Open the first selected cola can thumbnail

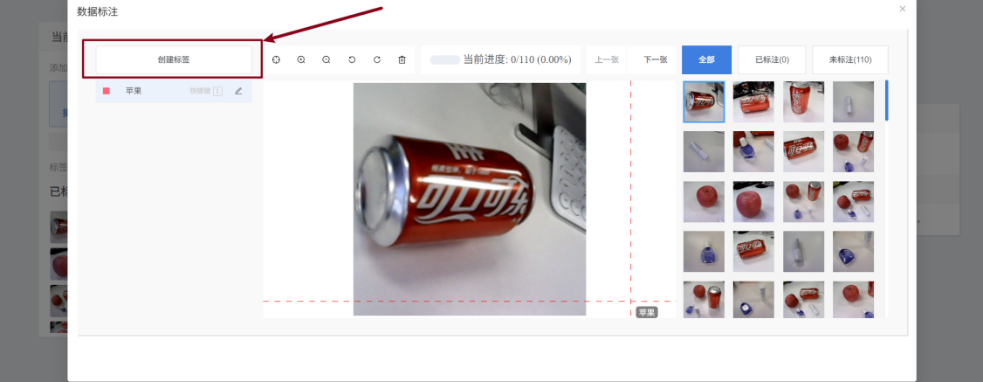pyautogui.click(x=703, y=102)
